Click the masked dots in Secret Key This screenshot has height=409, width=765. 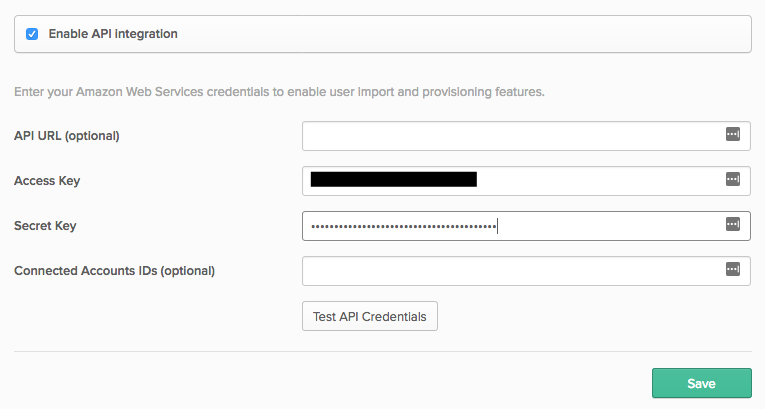(x=403, y=227)
